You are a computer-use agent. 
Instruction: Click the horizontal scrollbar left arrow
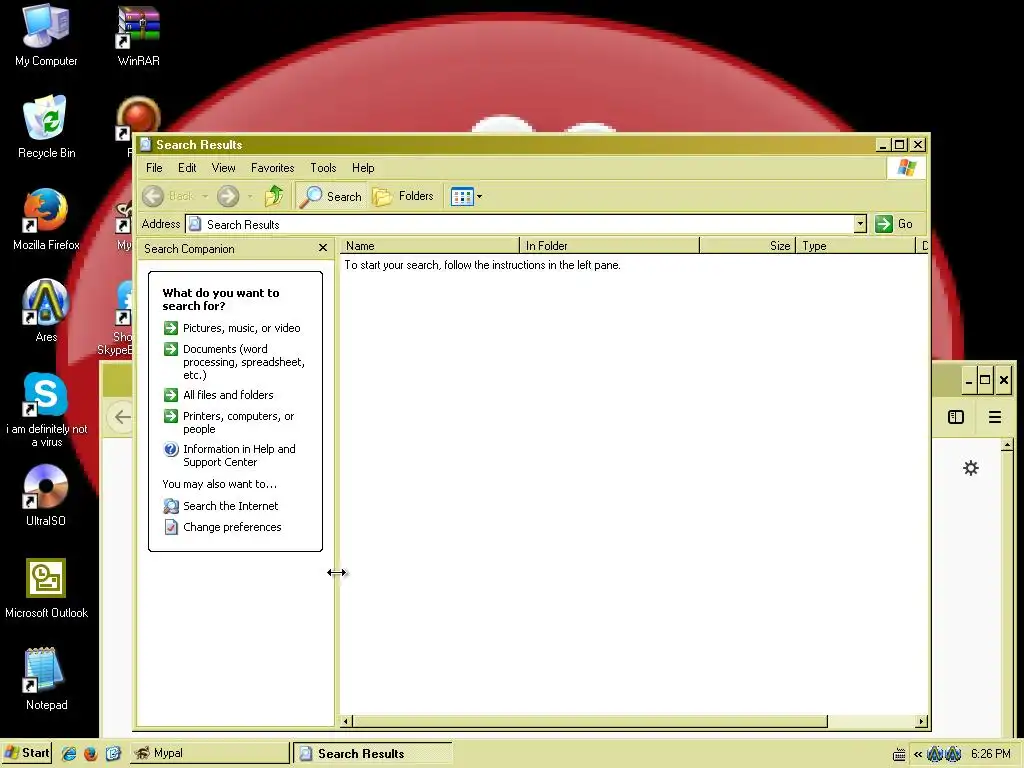pos(347,722)
